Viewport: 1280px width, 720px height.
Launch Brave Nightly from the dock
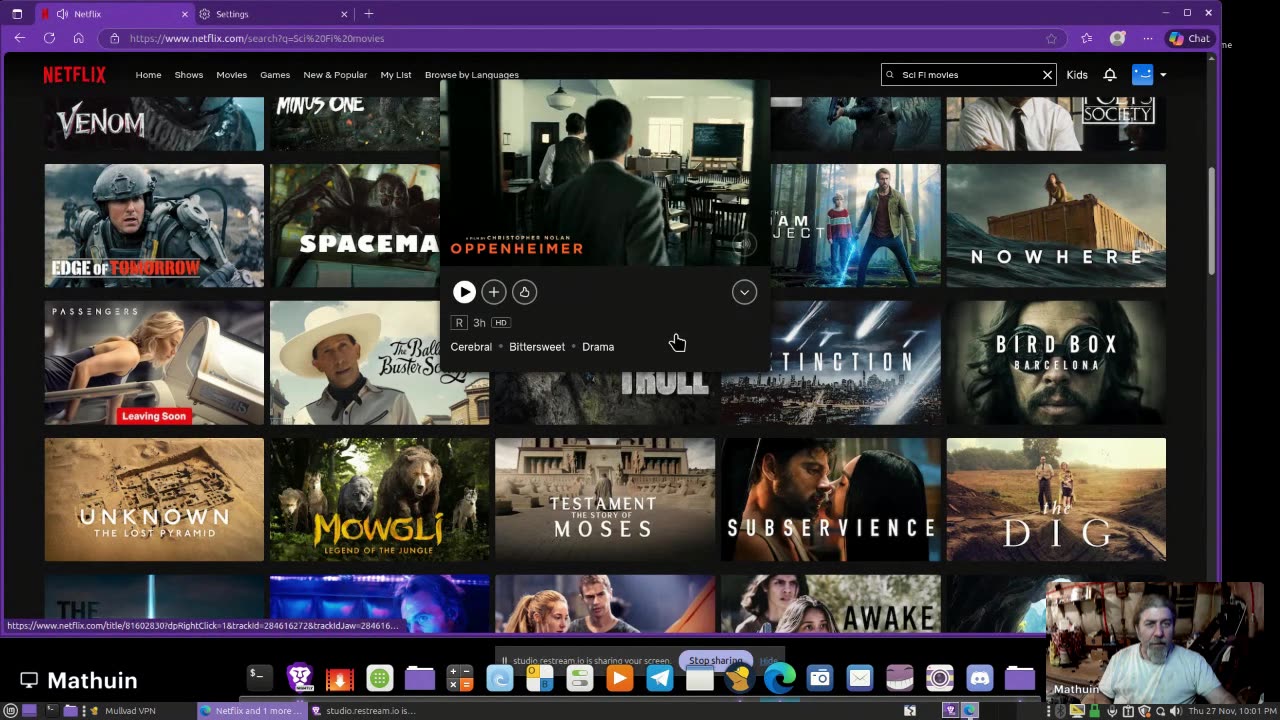click(300, 678)
